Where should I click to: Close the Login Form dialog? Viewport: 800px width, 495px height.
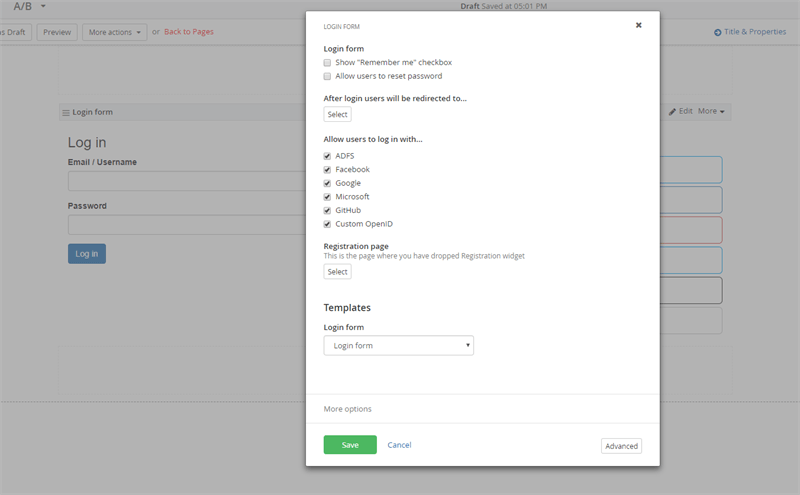click(x=638, y=25)
